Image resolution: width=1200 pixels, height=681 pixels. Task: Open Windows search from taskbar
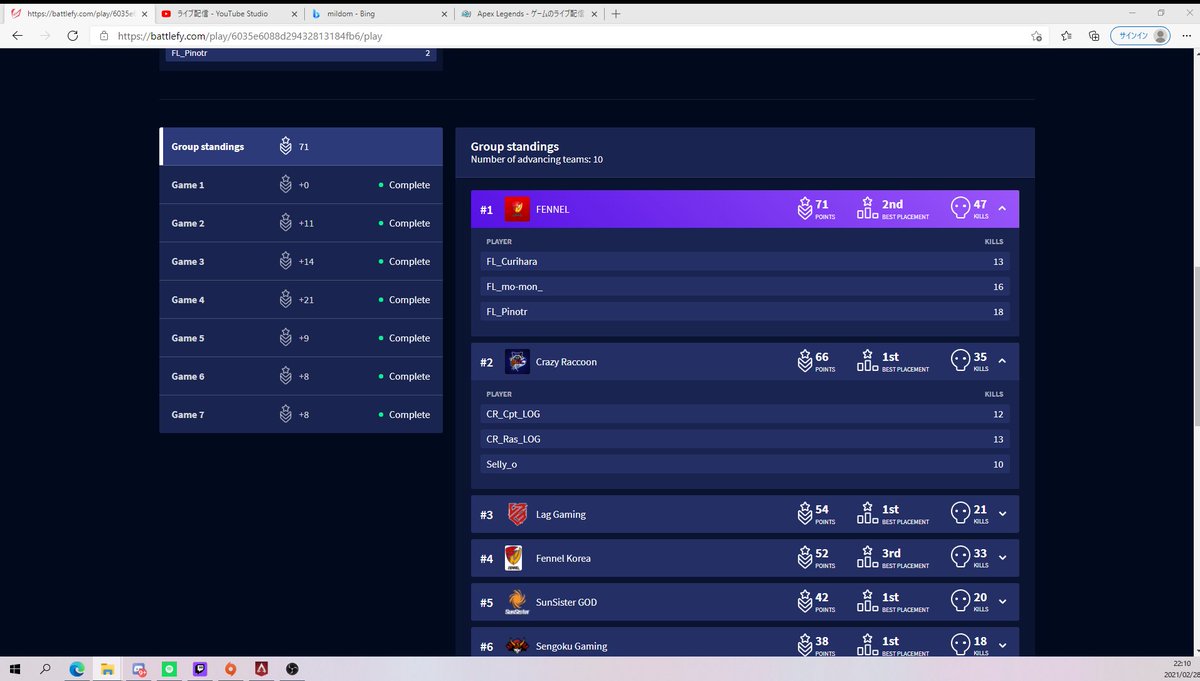pyautogui.click(x=46, y=669)
